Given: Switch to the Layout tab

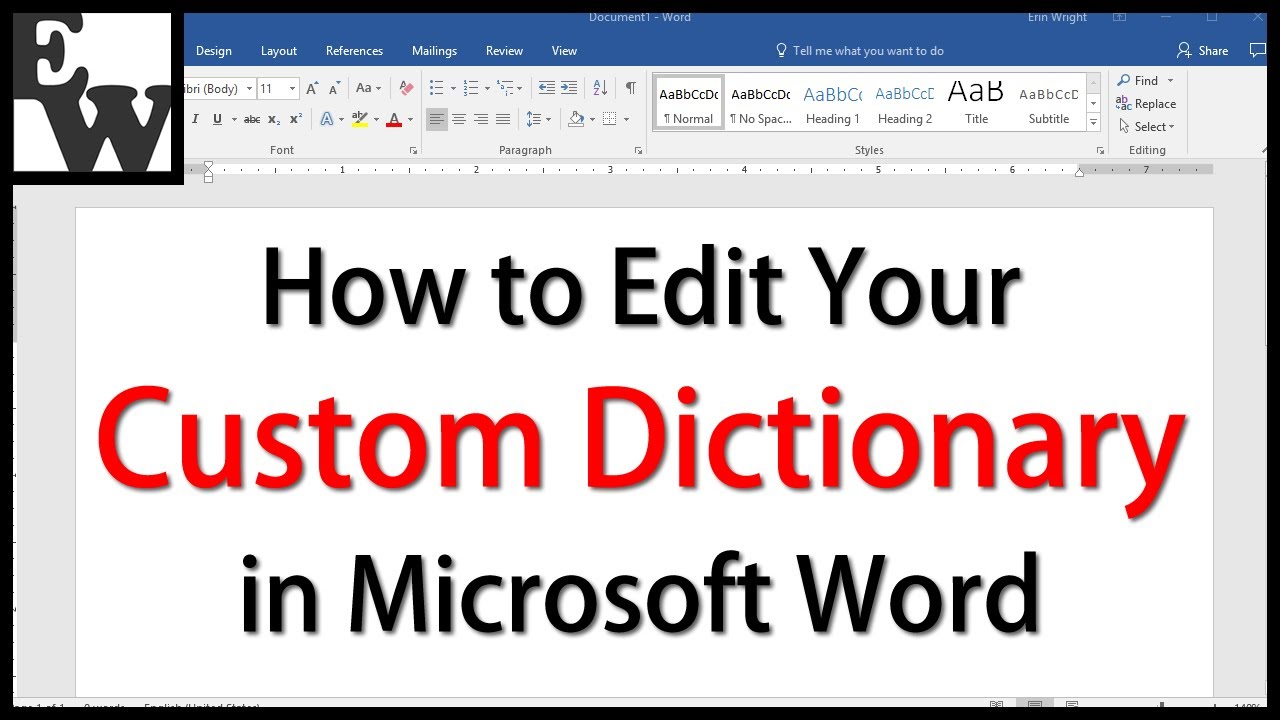Looking at the screenshot, I should (x=279, y=51).
